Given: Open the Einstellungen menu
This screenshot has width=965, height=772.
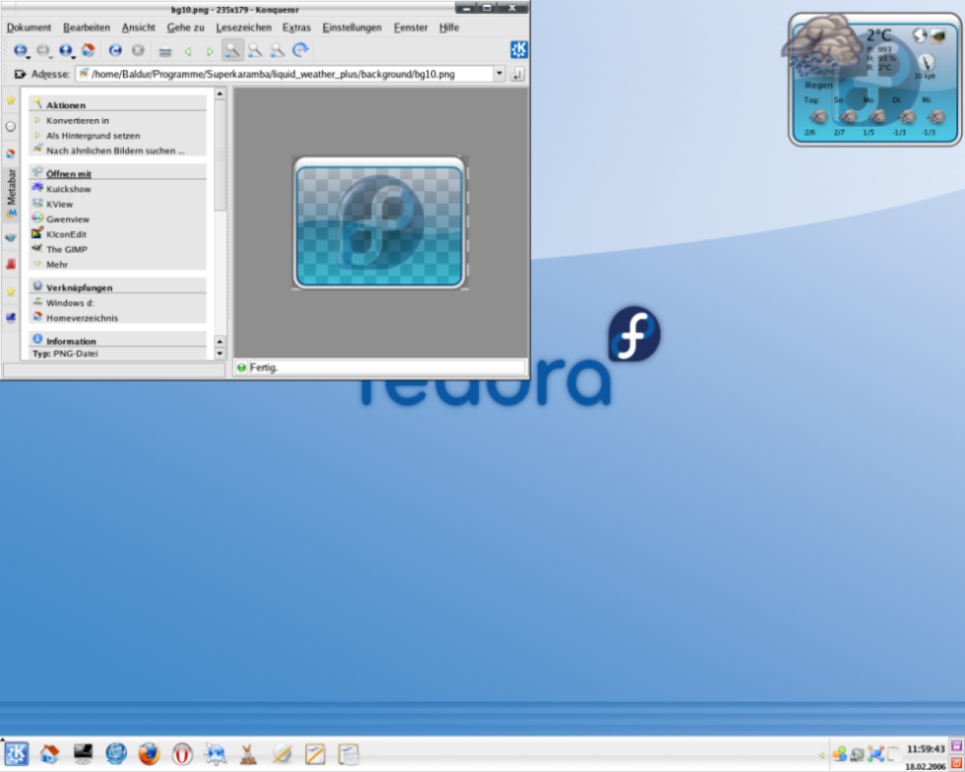Looking at the screenshot, I should click(352, 28).
